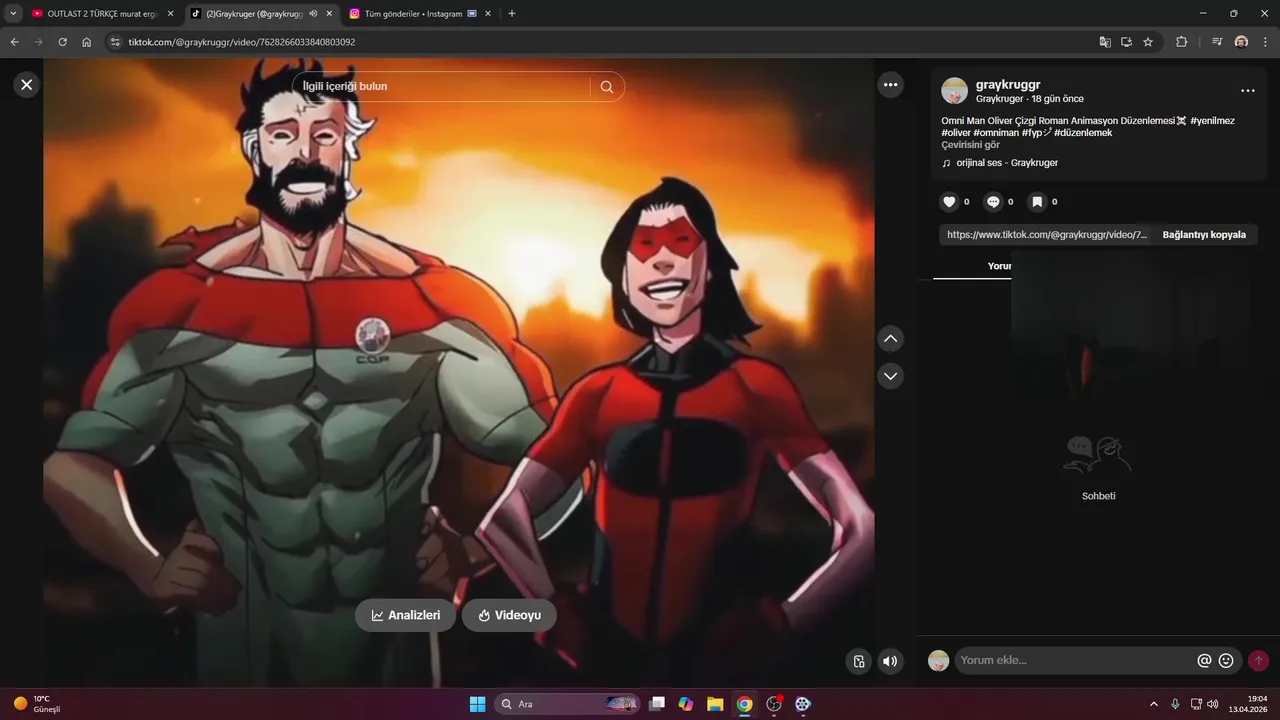Screen dimensions: 1280x720
Task: Like the video with the heart icon
Action: click(x=950, y=202)
